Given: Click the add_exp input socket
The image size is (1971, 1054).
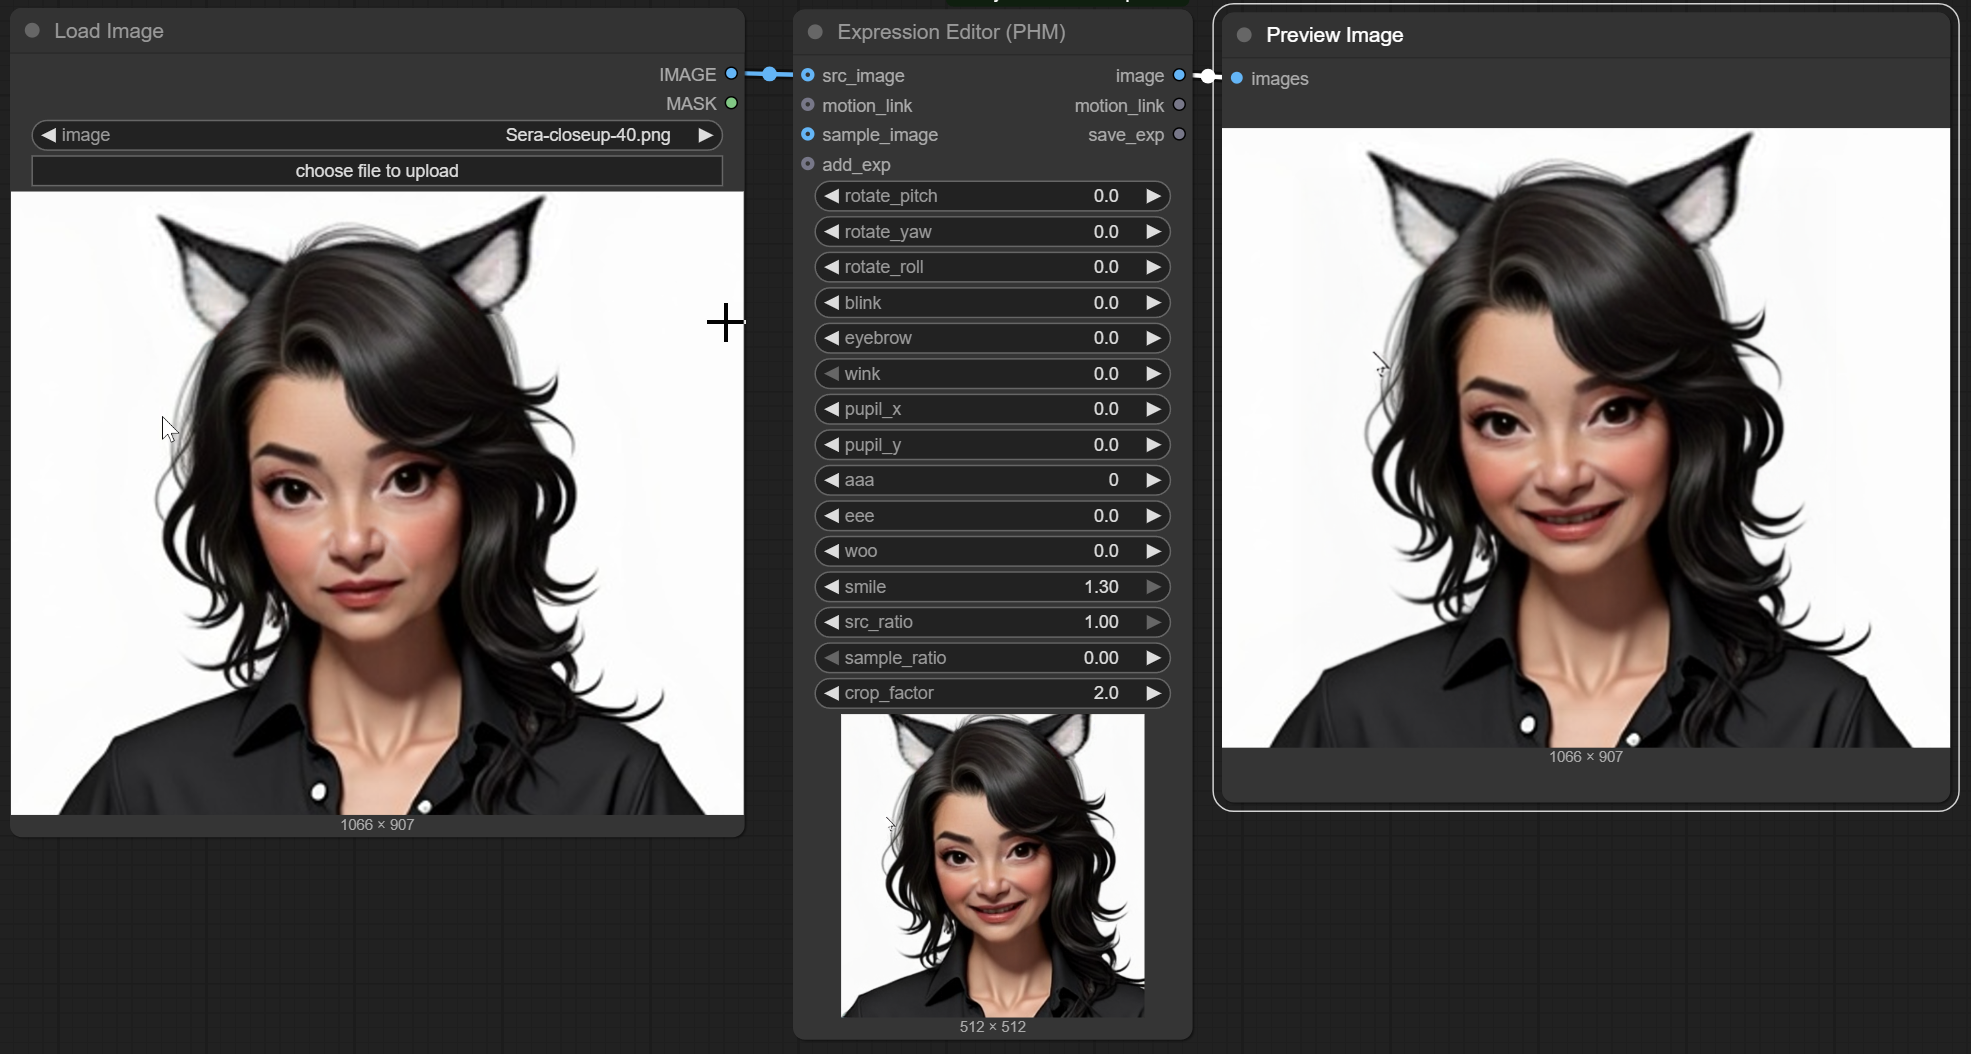Looking at the screenshot, I should (x=808, y=164).
